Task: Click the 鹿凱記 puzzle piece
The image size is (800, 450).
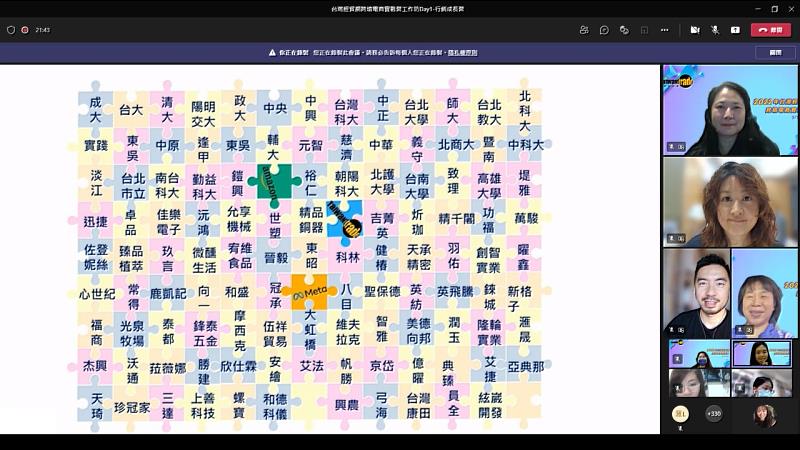Action: pyautogui.click(x=168, y=294)
